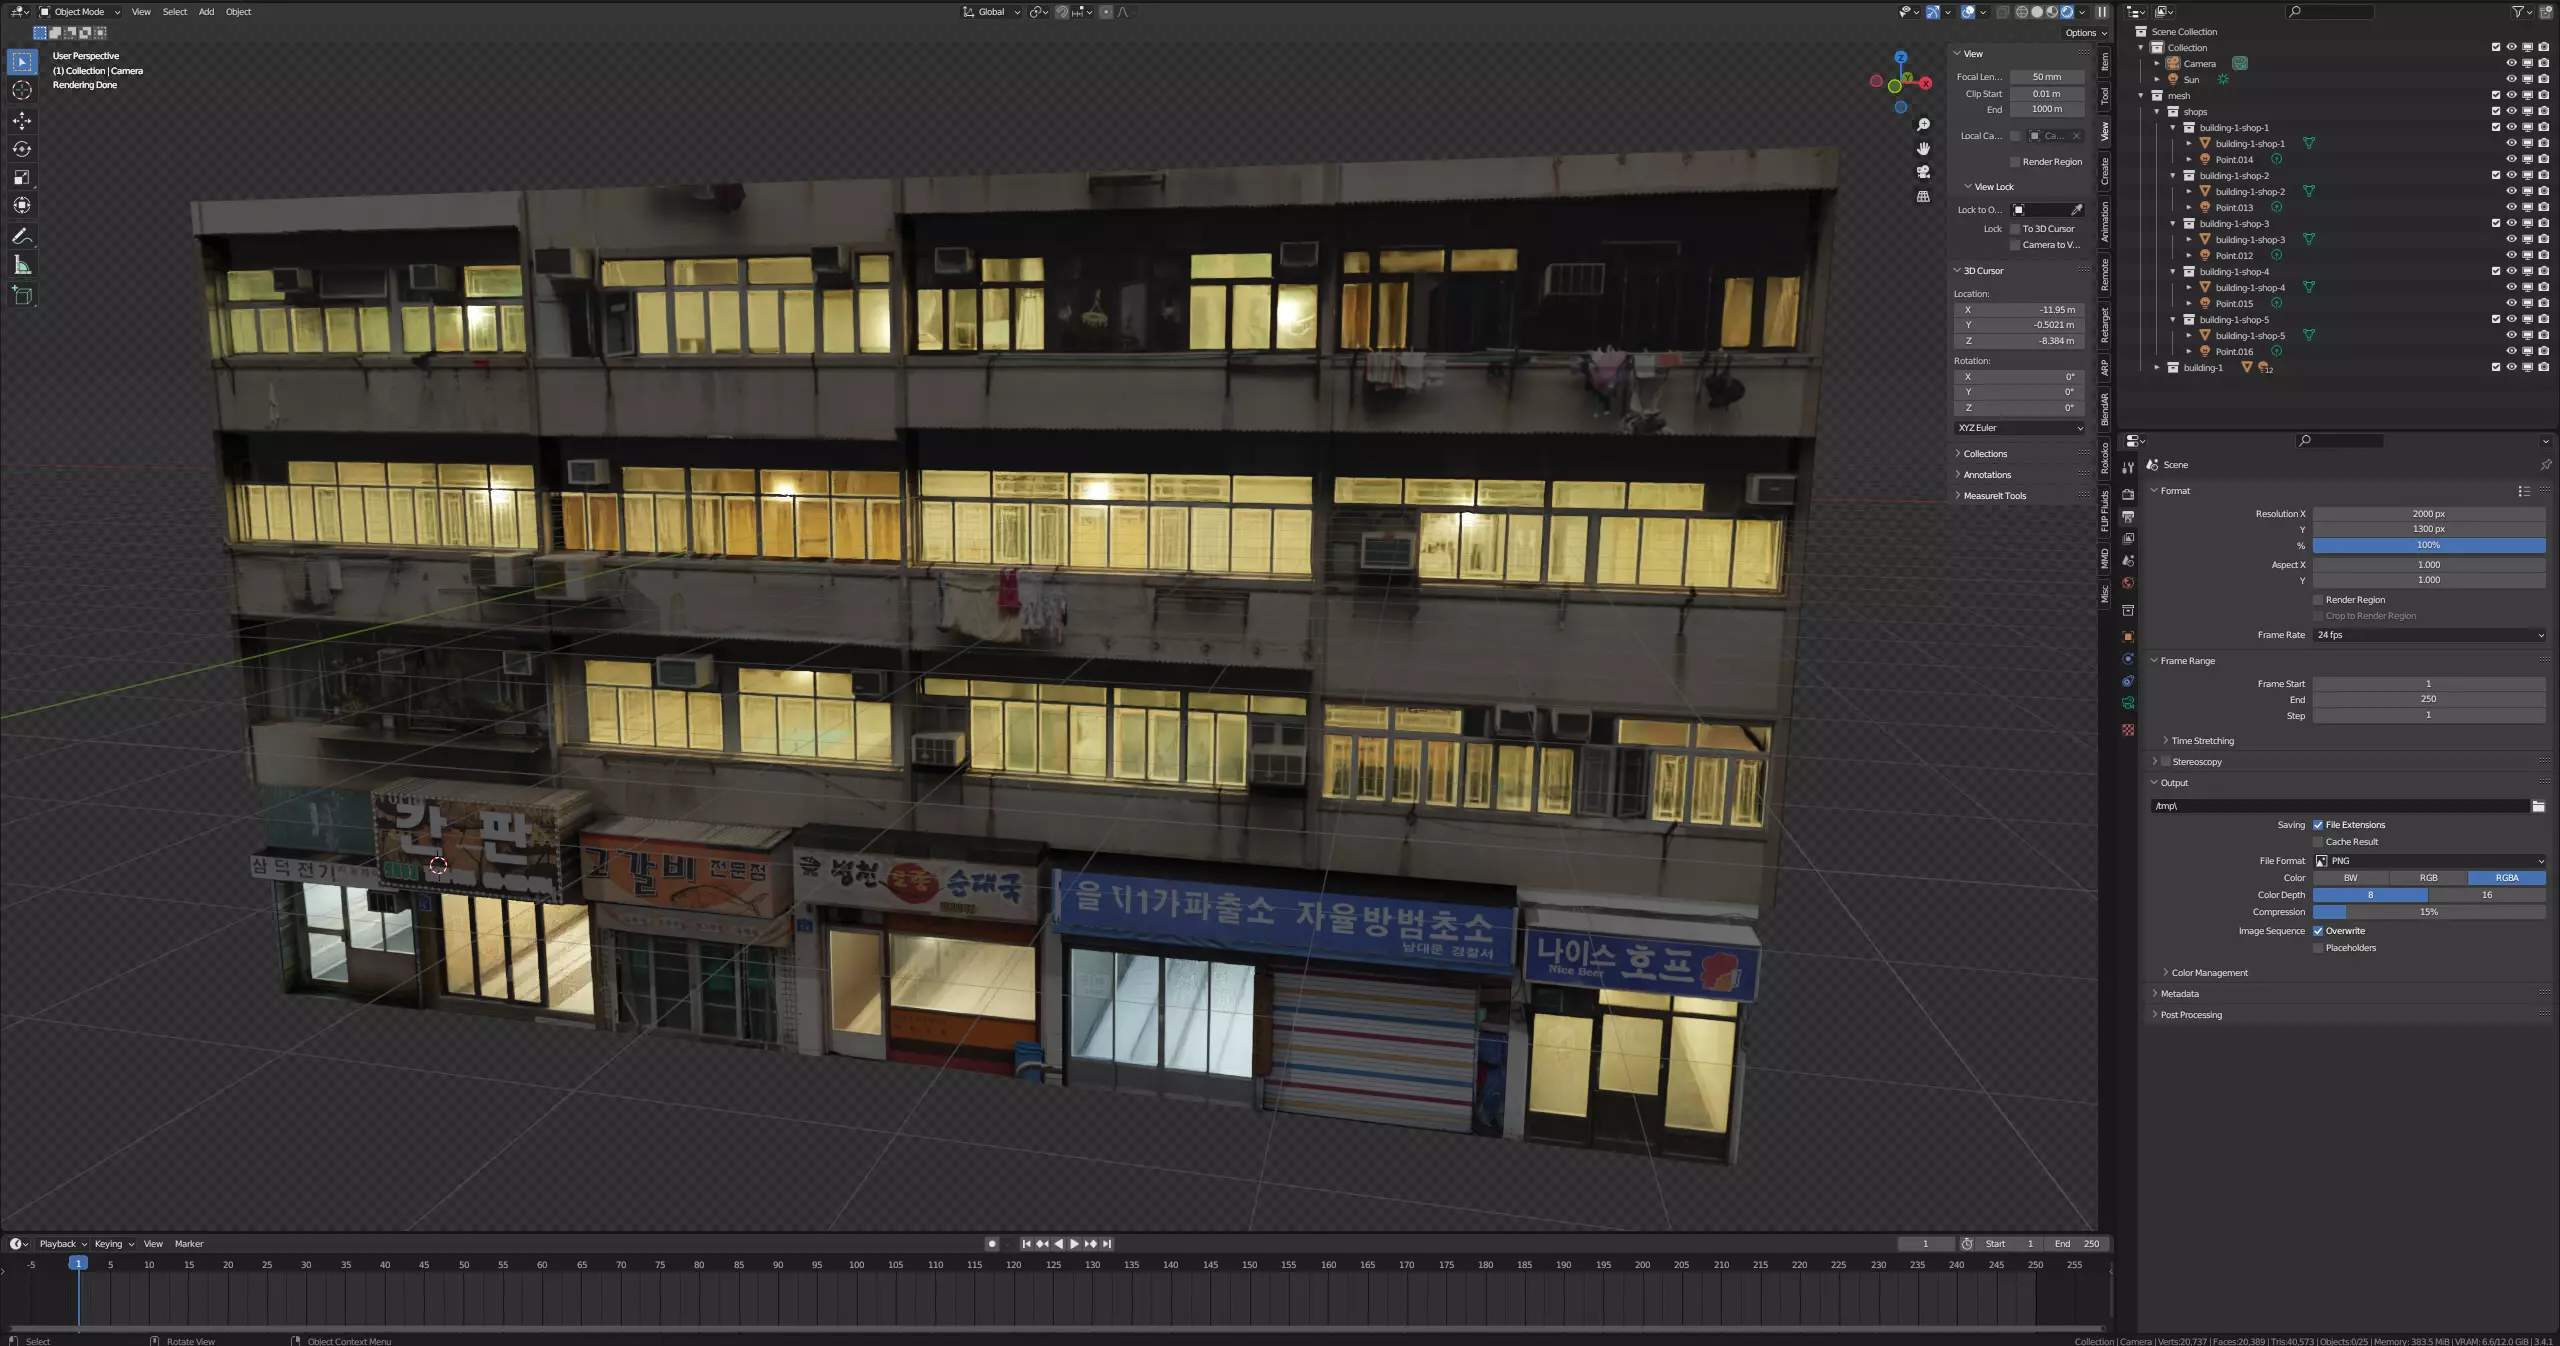Choose the Measure tool

pos(22,265)
